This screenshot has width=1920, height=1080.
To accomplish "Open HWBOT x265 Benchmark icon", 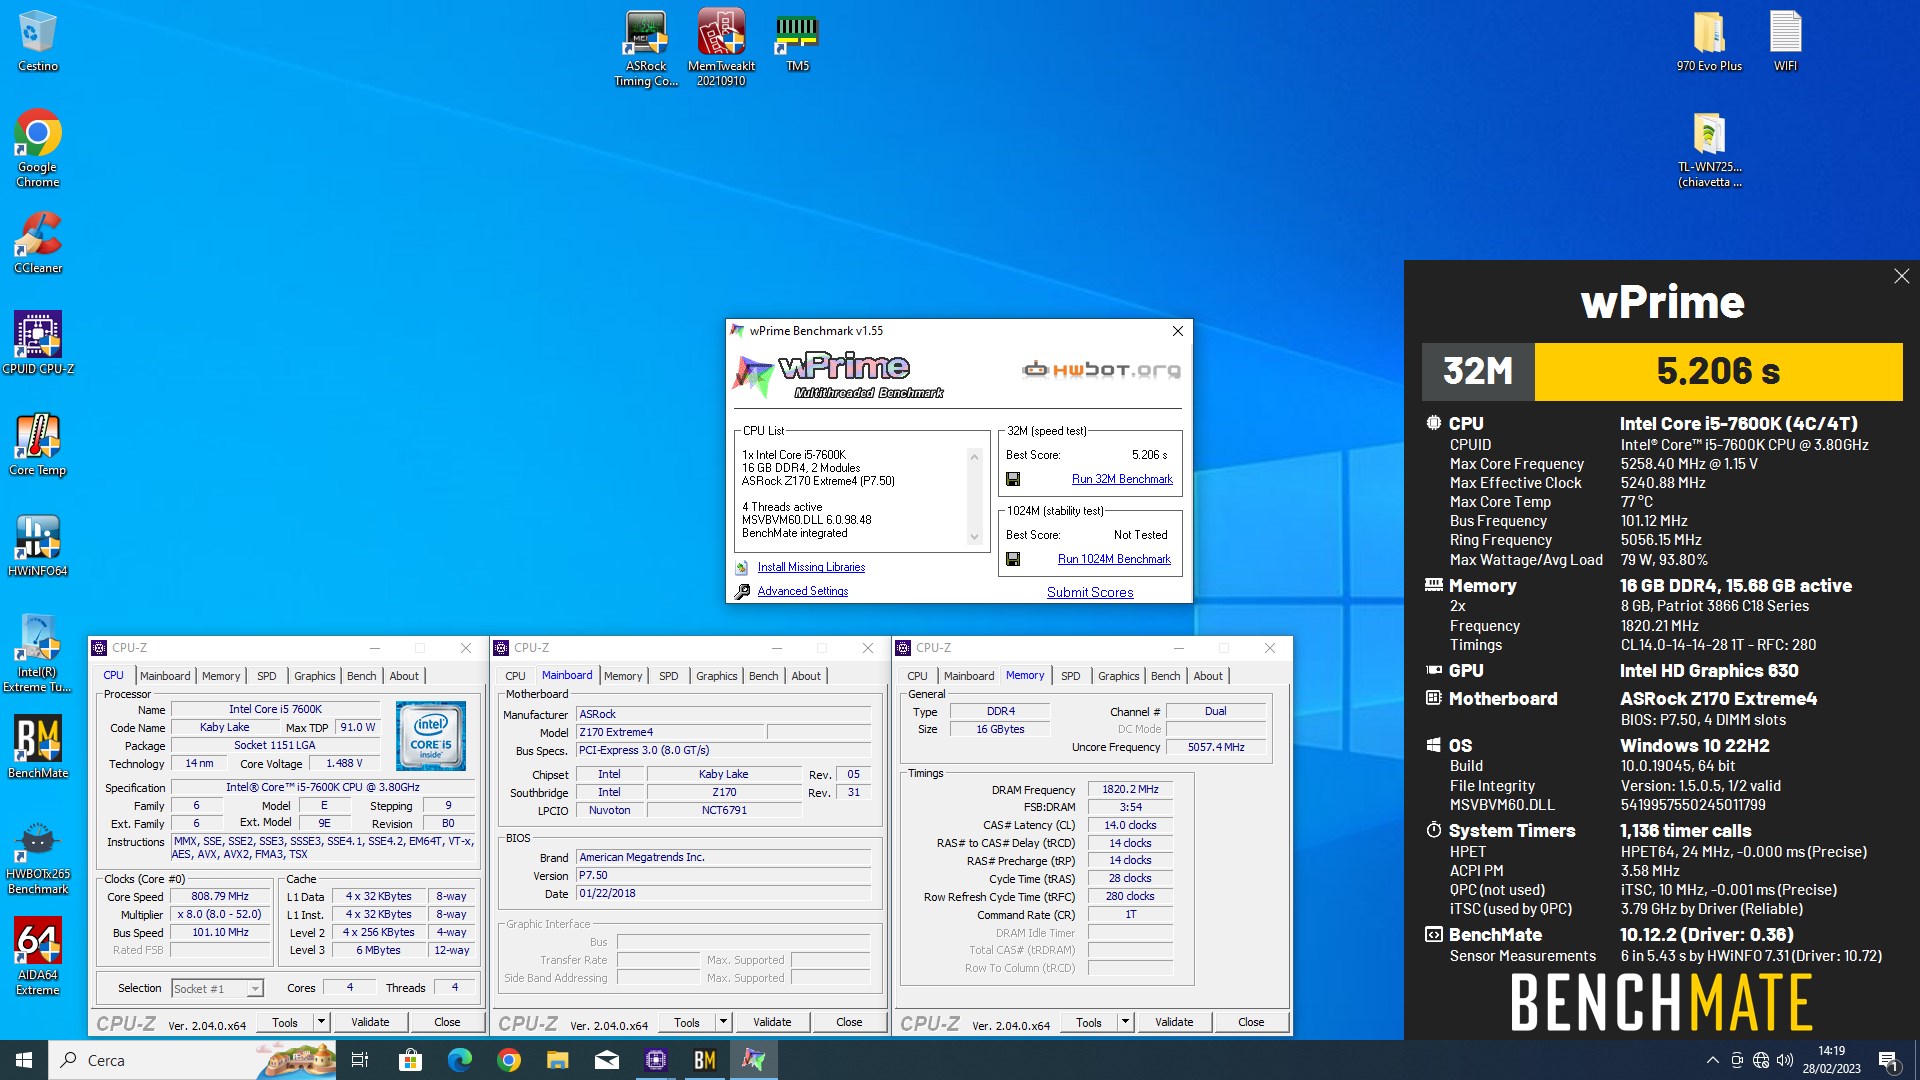I will pos(38,856).
